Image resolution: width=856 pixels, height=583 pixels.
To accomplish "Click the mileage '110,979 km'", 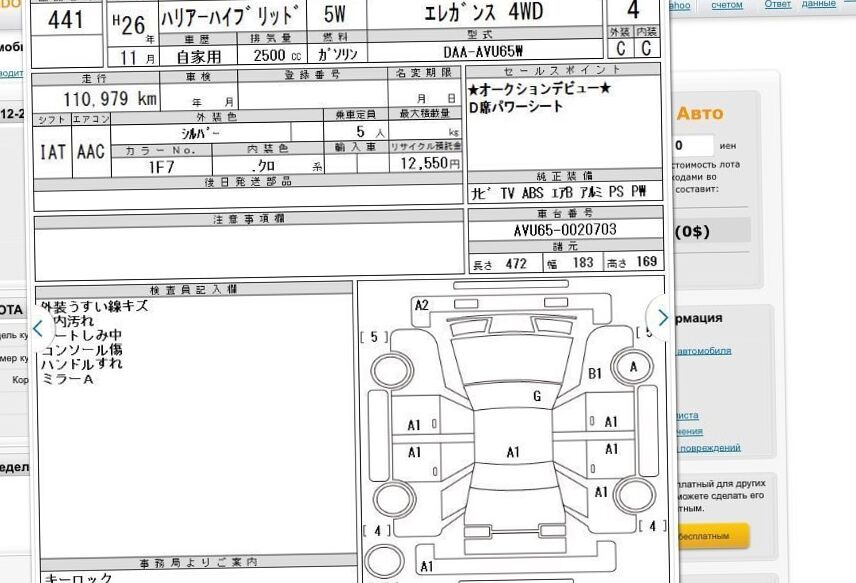I will (110, 99).
